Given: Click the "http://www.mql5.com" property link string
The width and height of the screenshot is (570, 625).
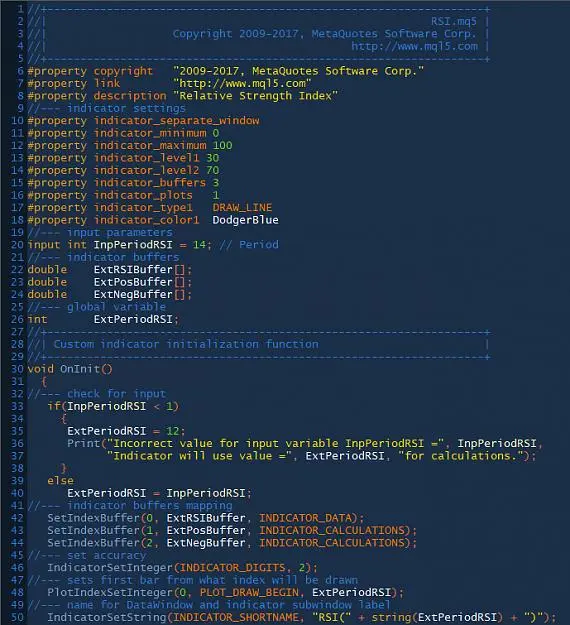Looking at the screenshot, I should click(x=242, y=83).
